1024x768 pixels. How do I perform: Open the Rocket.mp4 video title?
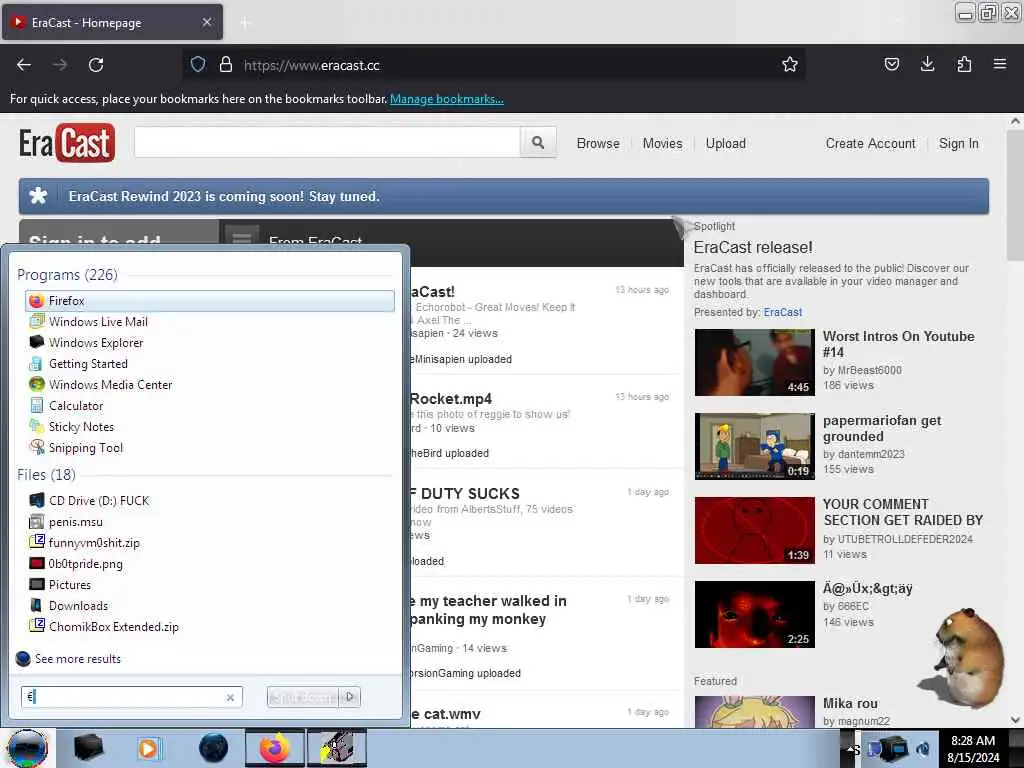point(451,399)
